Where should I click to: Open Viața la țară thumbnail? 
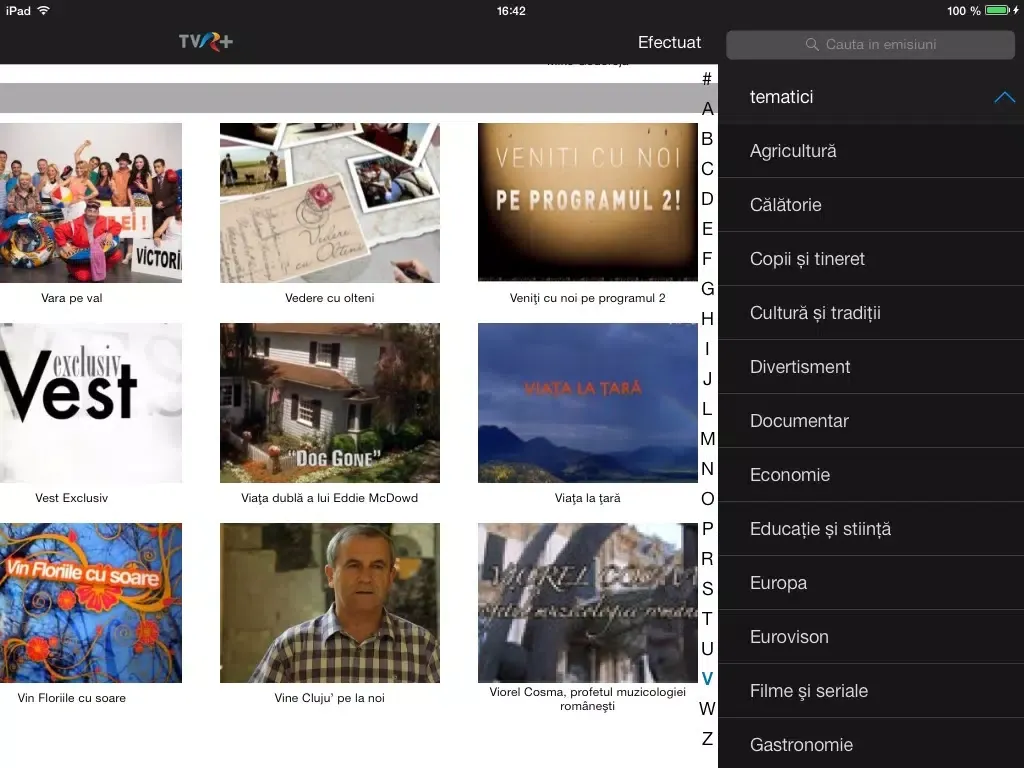click(588, 403)
